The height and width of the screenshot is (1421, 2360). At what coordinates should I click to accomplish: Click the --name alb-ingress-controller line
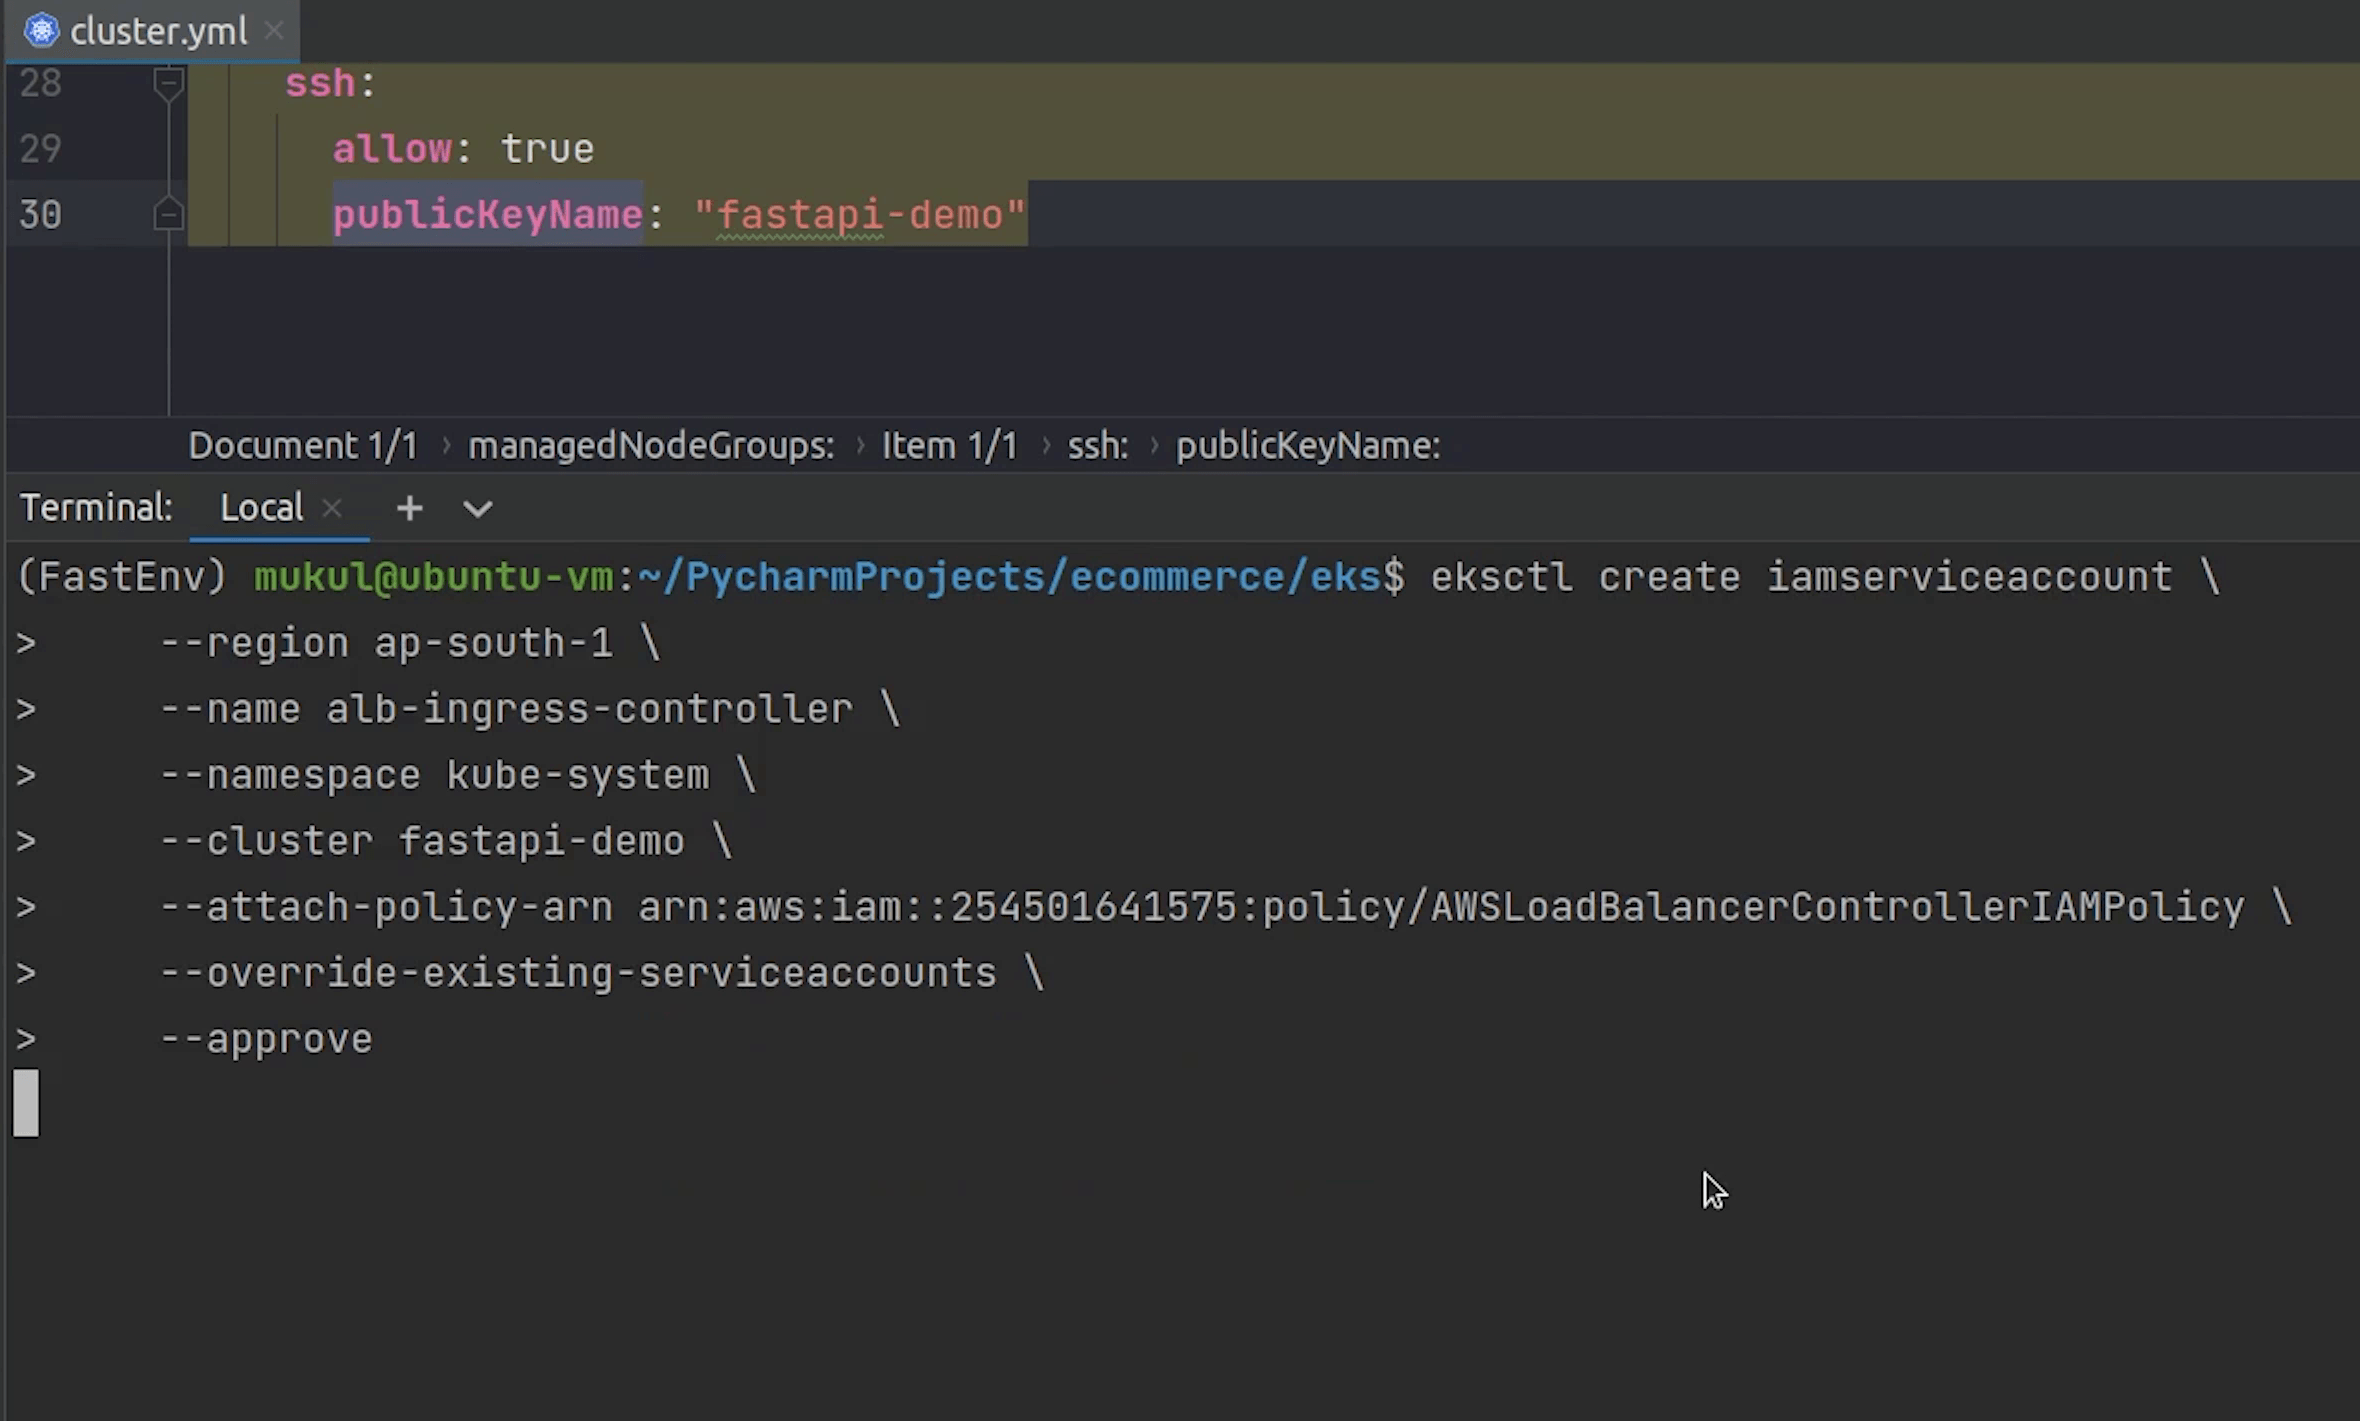pyautogui.click(x=530, y=709)
